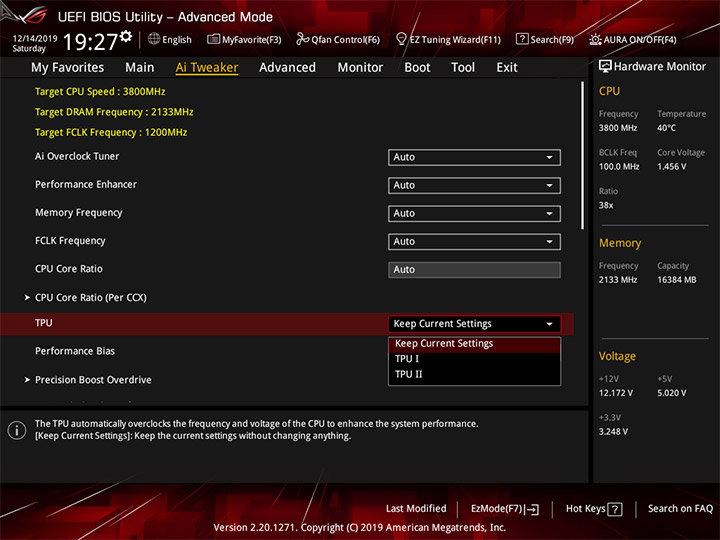This screenshot has height=540, width=720.
Task: Click +3.3V voltage value 3.248 V
Action: tap(613, 432)
